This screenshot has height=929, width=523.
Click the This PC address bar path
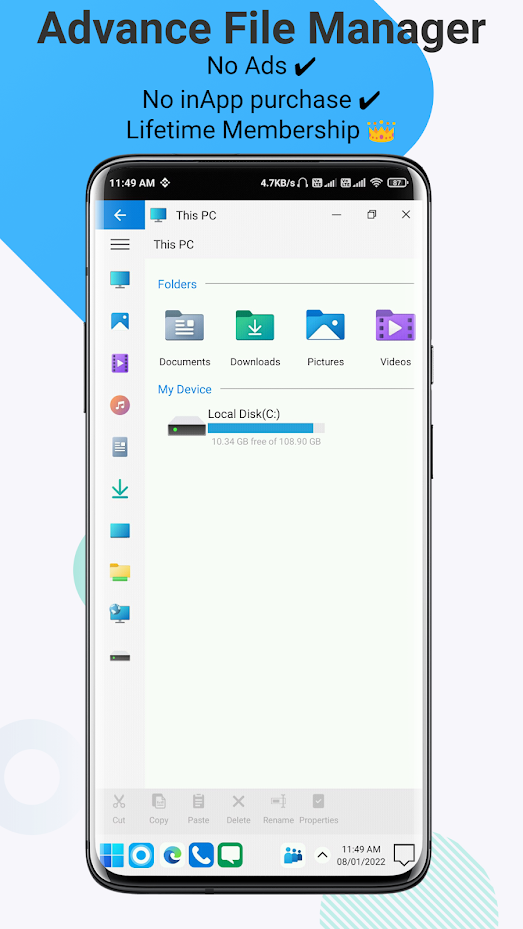click(x=174, y=244)
